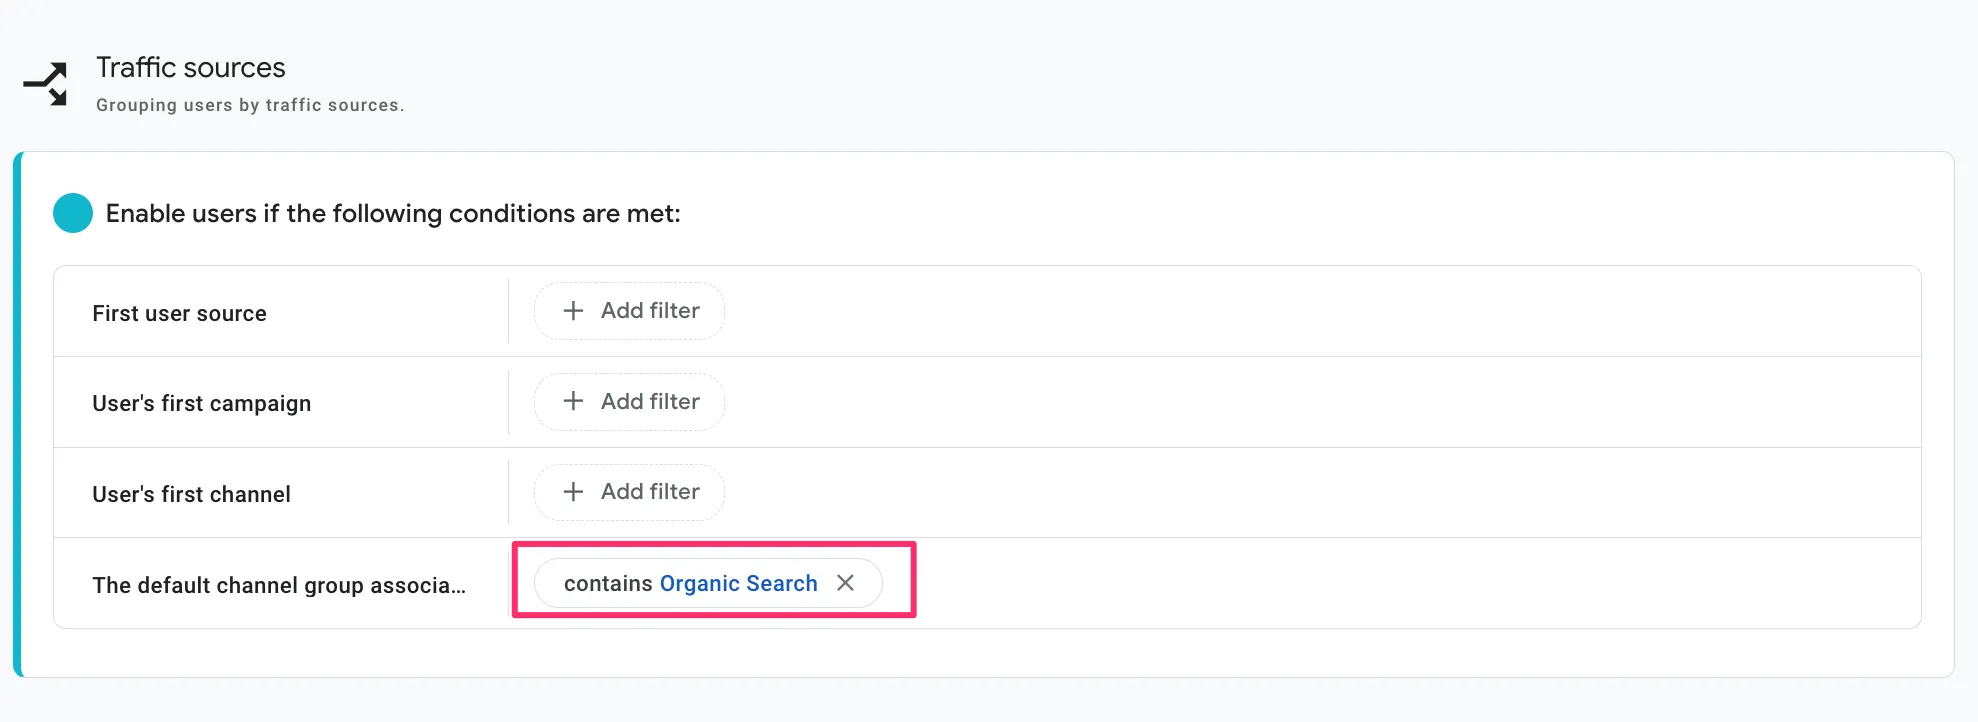Click the plus icon for First user source
This screenshot has width=1978, height=722.
point(573,311)
